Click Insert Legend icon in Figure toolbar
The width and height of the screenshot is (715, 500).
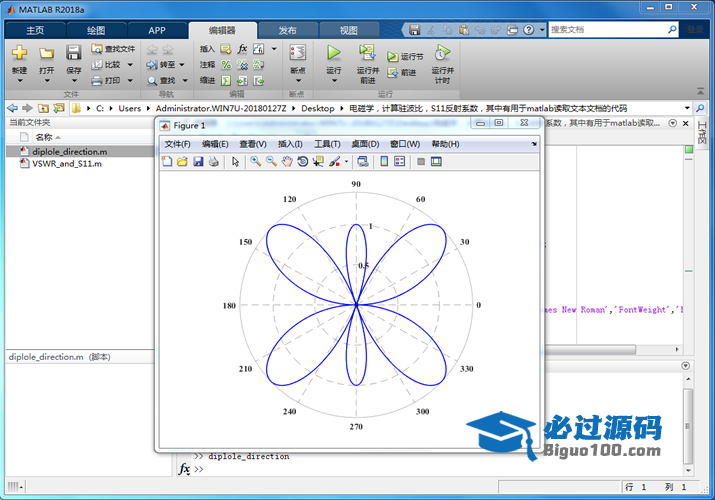click(x=399, y=161)
